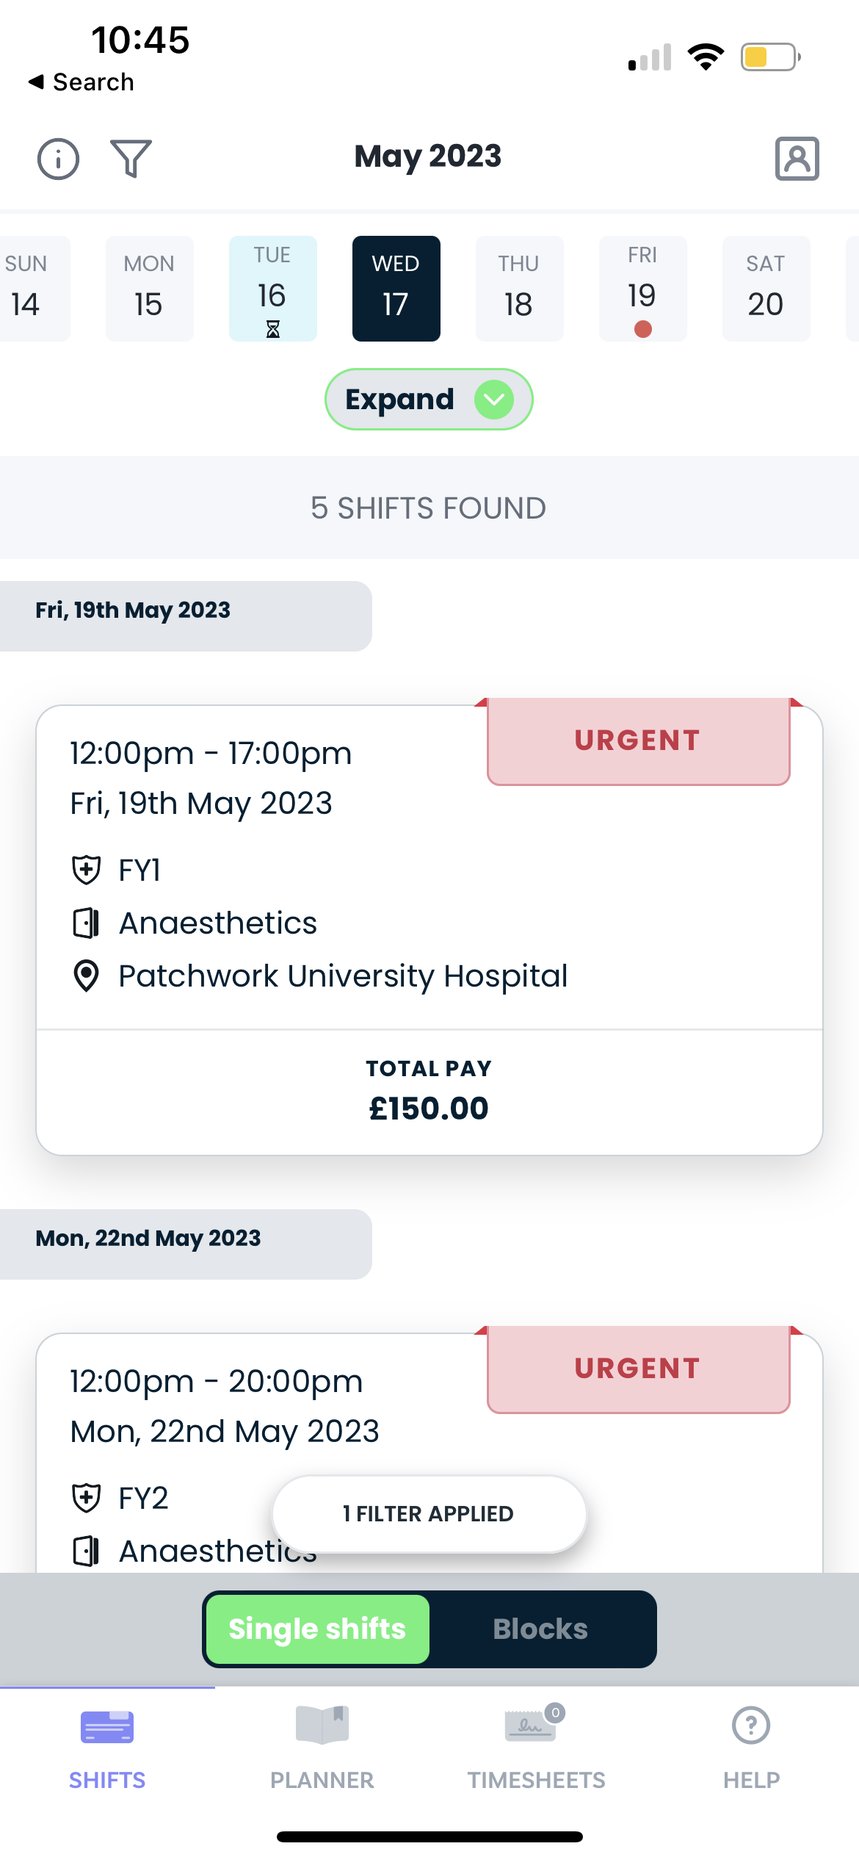Open the Help question mark icon
Viewport: 859px width, 1860px height.
[x=751, y=1726]
